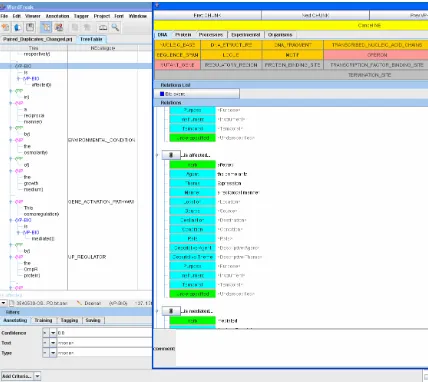This screenshot has width=428, height=382.
Task: Switch to the Paired_Duplicates_Changed.prj tab
Action: 38,39
